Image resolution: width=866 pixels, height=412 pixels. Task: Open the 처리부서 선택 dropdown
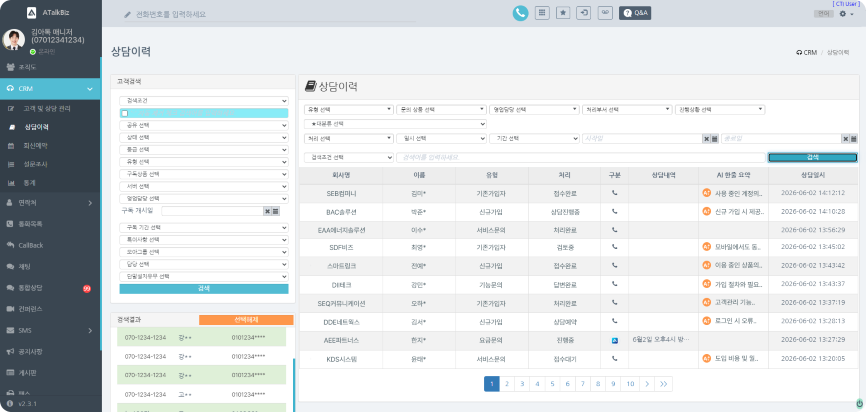pos(627,109)
